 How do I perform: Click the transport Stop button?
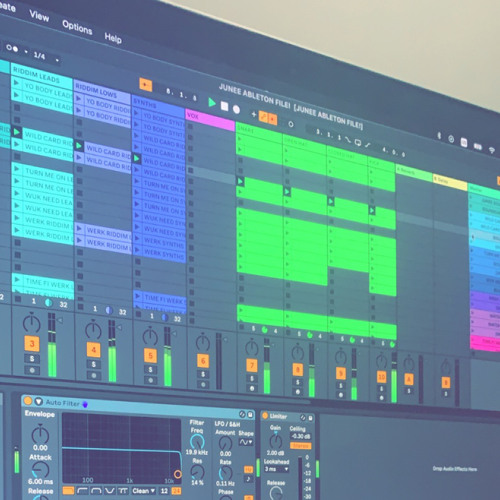click(225, 106)
